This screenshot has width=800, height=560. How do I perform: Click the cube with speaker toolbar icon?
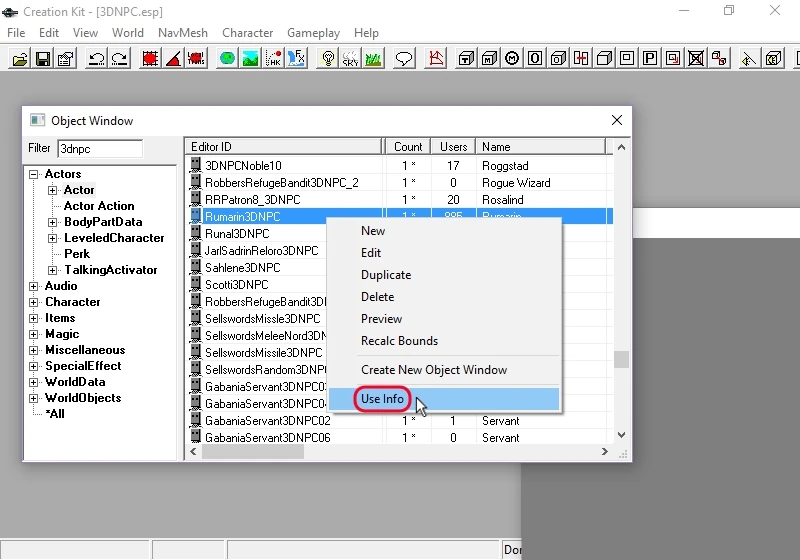773,59
